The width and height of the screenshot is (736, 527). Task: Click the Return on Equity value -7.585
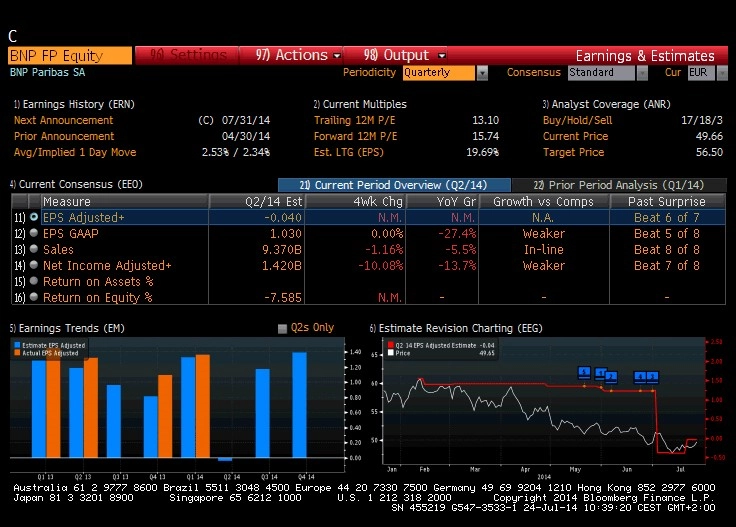[x=283, y=298]
